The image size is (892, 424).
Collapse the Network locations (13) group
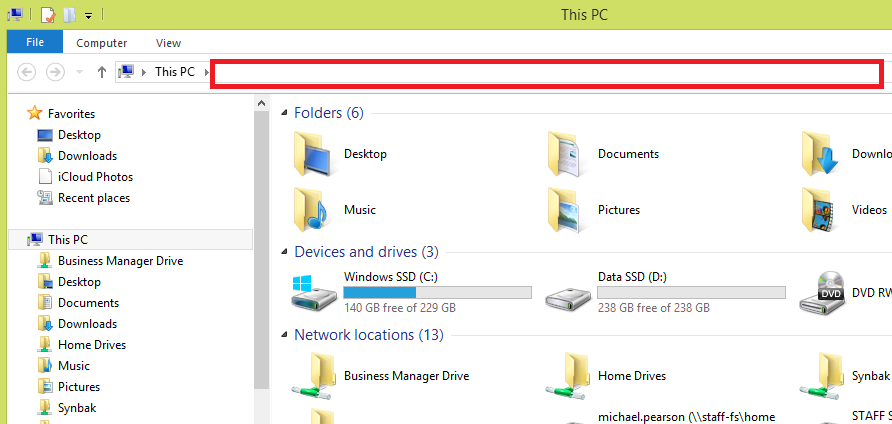tap(284, 335)
